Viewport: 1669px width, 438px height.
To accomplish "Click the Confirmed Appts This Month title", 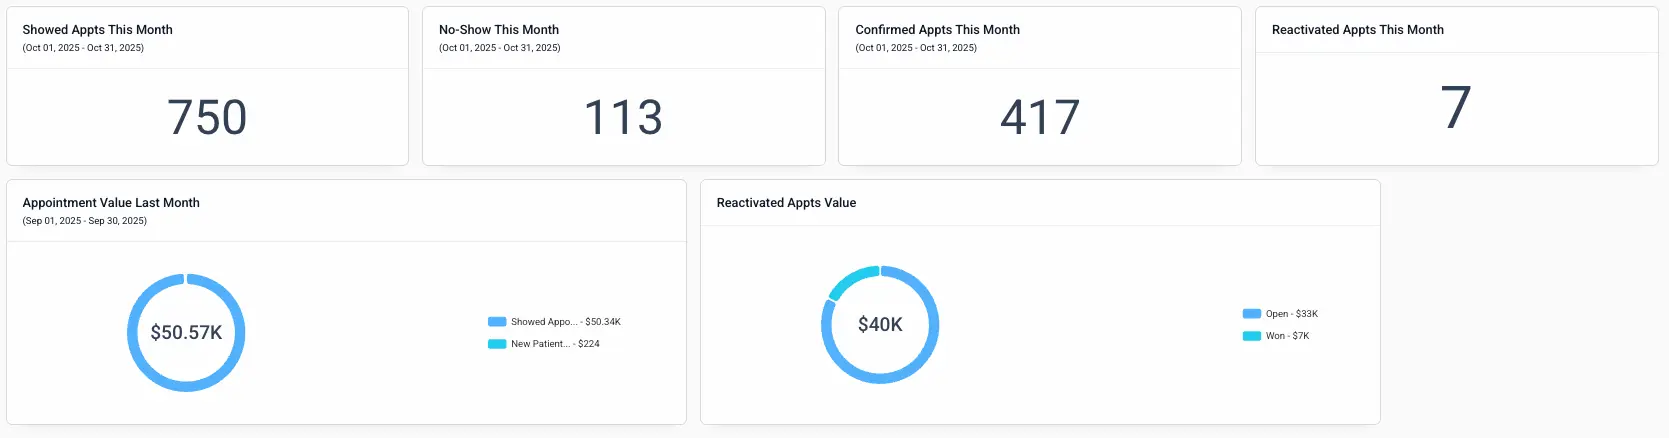I will pyautogui.click(x=937, y=30).
